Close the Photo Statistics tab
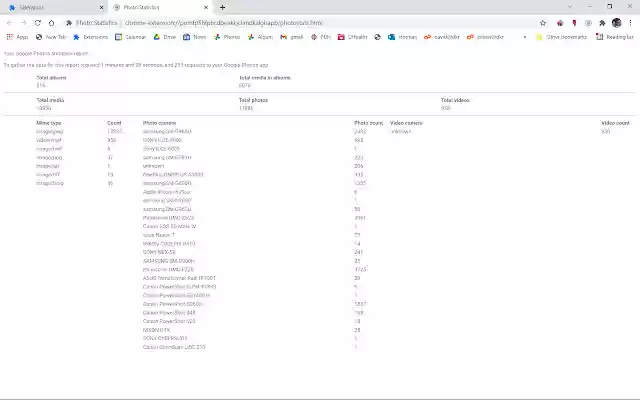 pyautogui.click(x=206, y=7)
